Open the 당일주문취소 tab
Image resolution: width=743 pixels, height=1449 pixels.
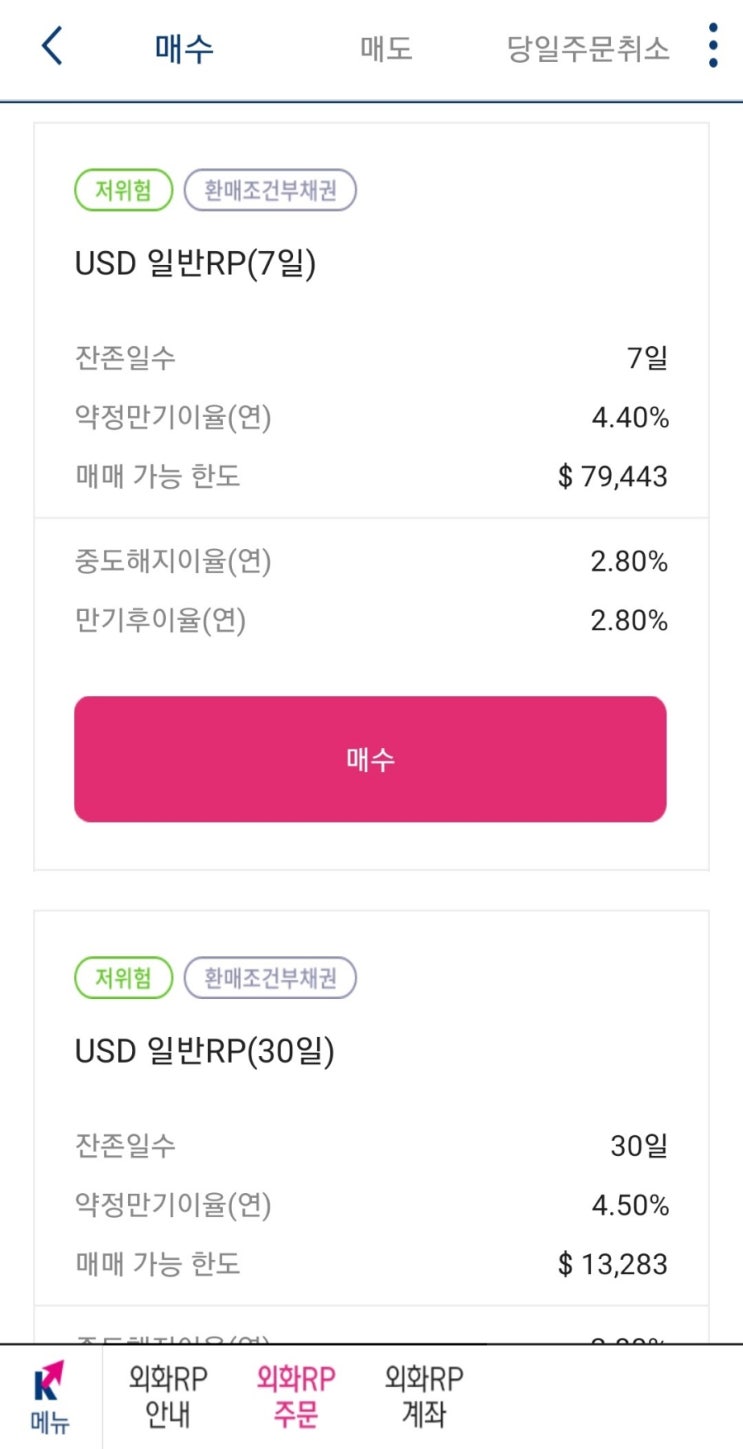point(588,48)
